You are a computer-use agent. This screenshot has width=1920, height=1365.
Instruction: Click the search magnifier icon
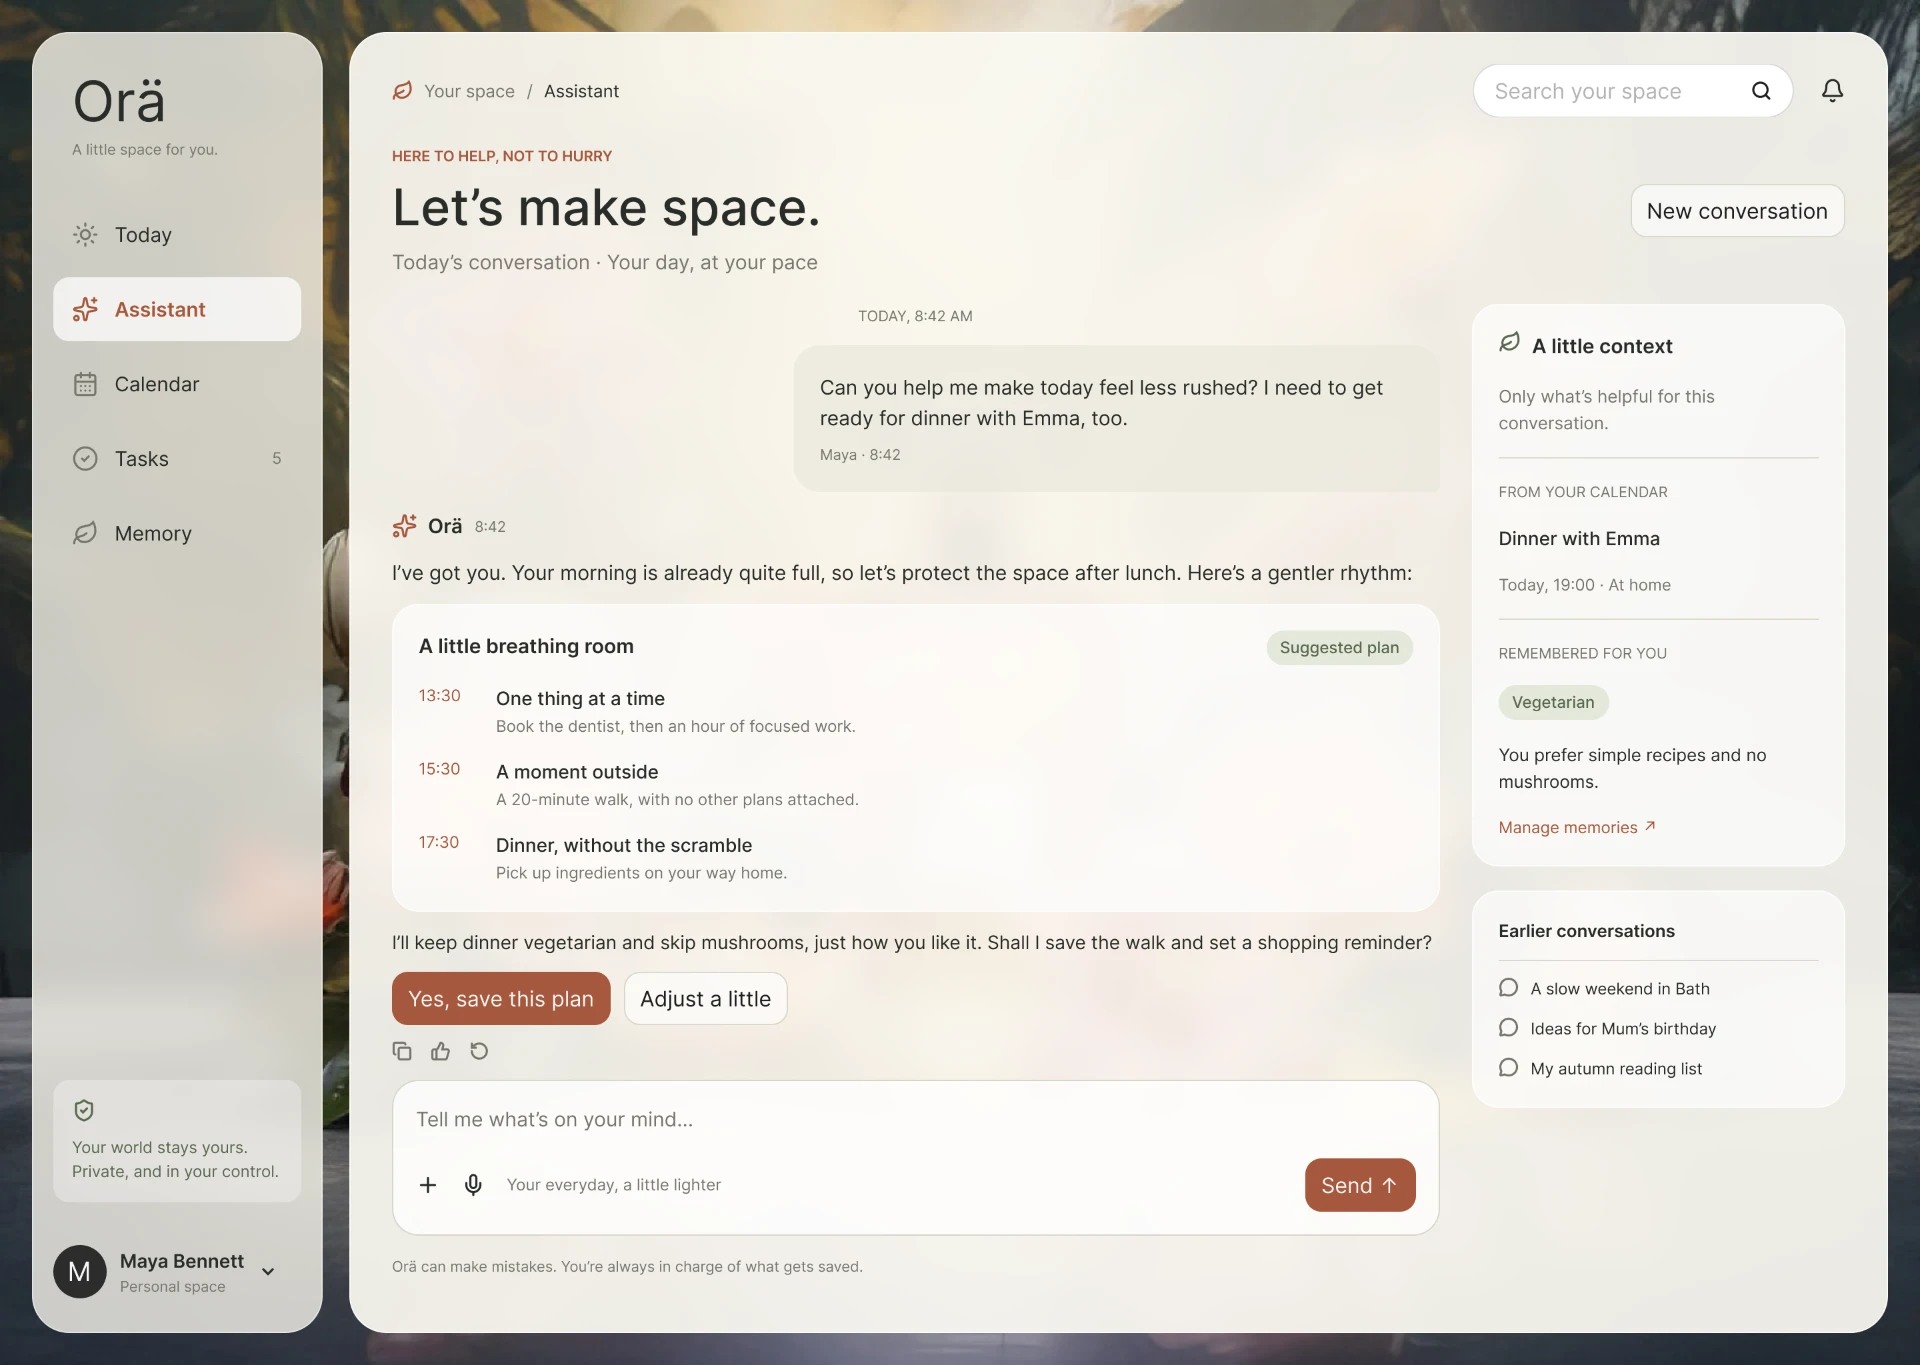[x=1761, y=91]
